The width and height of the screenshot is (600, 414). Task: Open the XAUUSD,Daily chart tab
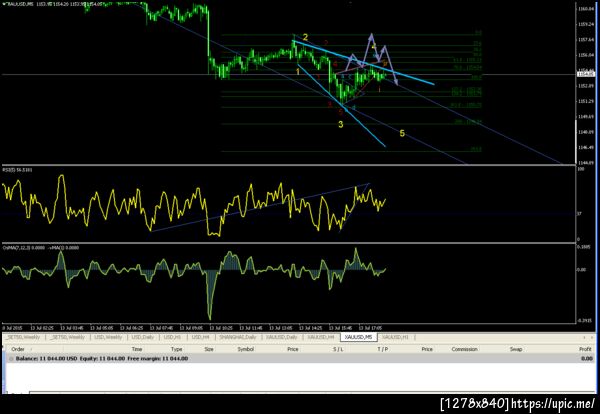282,337
